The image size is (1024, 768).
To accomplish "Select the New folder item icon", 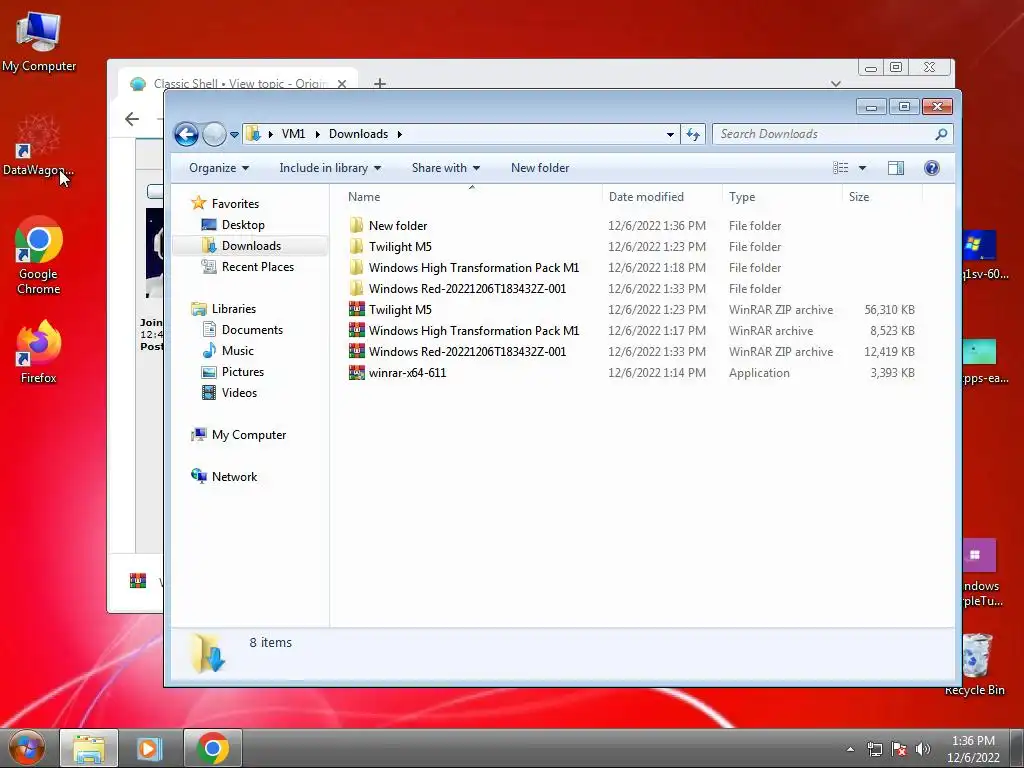I will [x=356, y=225].
